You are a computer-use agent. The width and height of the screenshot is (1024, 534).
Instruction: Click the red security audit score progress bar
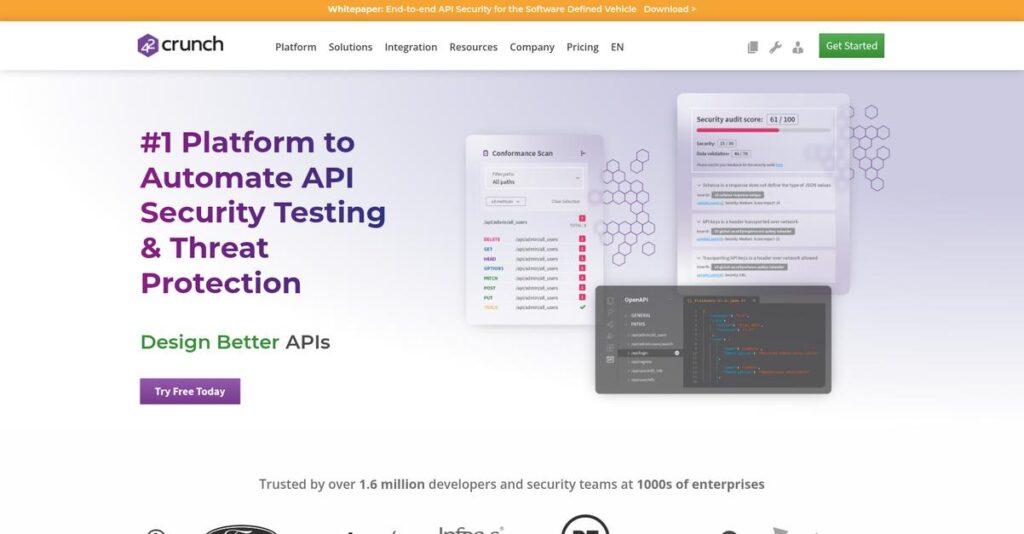[x=738, y=130]
